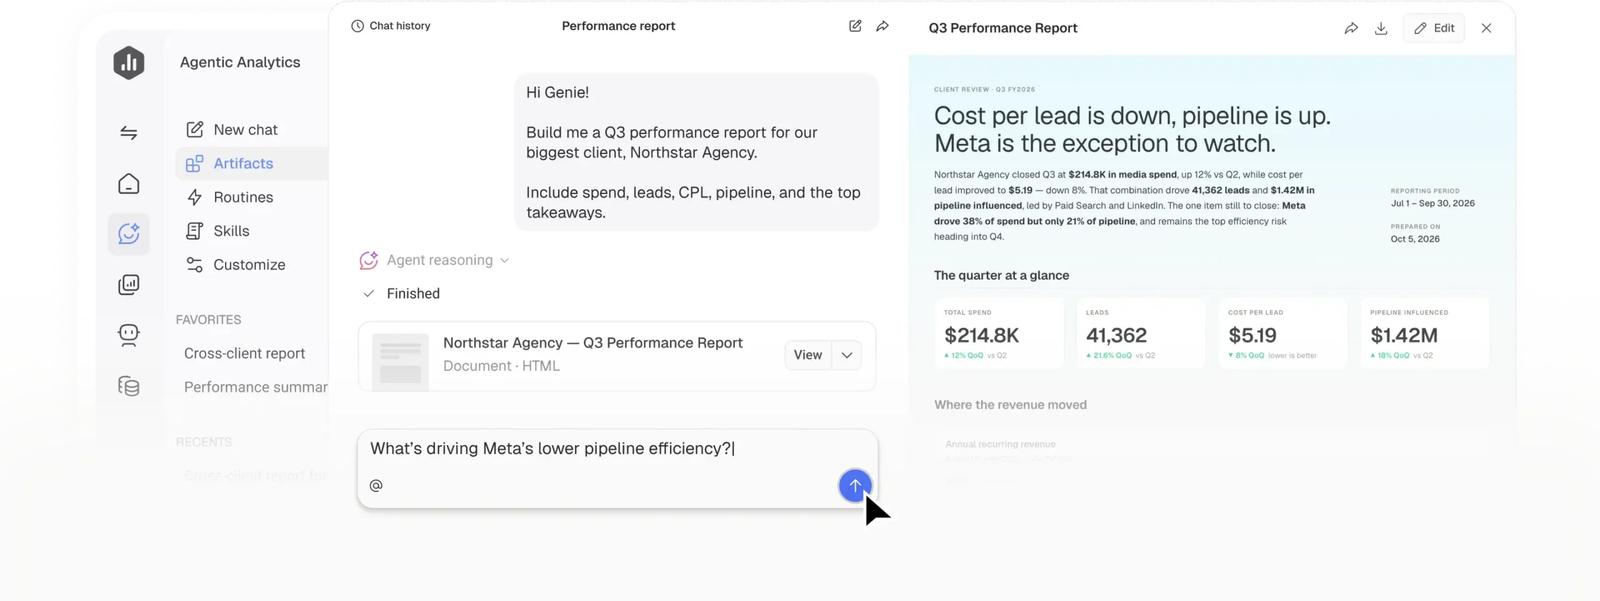Share the Q3 Performance Report artifact
The image size is (1600, 601).
click(1351, 28)
